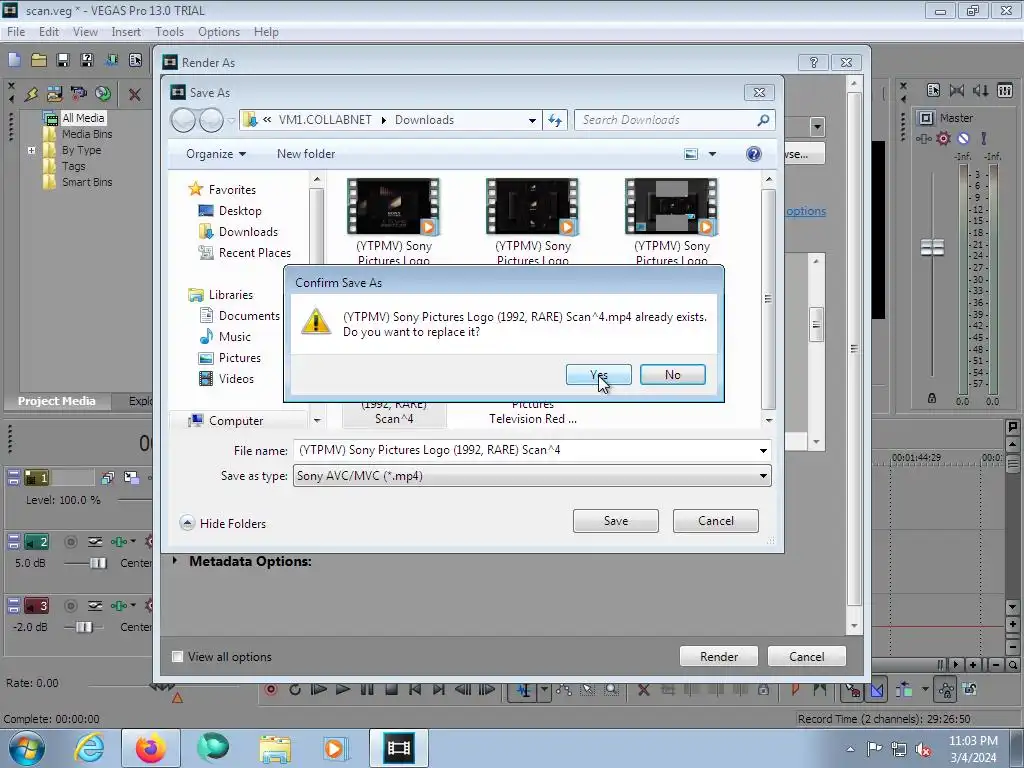Click New folder in Save As toolbar
1024x768 pixels.
point(306,153)
